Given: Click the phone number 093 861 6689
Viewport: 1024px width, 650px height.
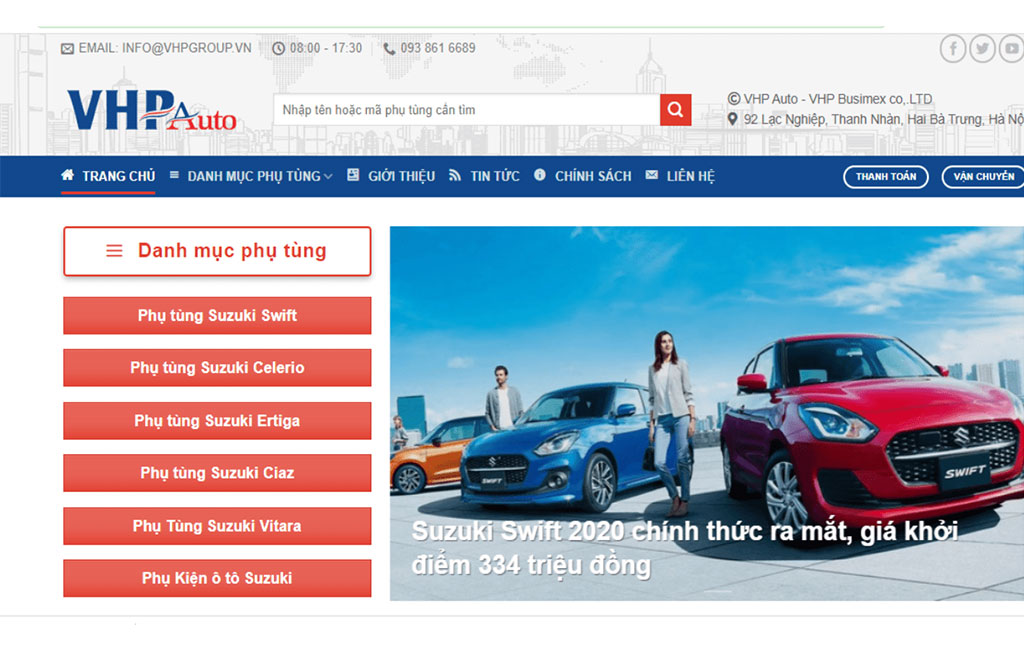Looking at the screenshot, I should pyautogui.click(x=438, y=48).
